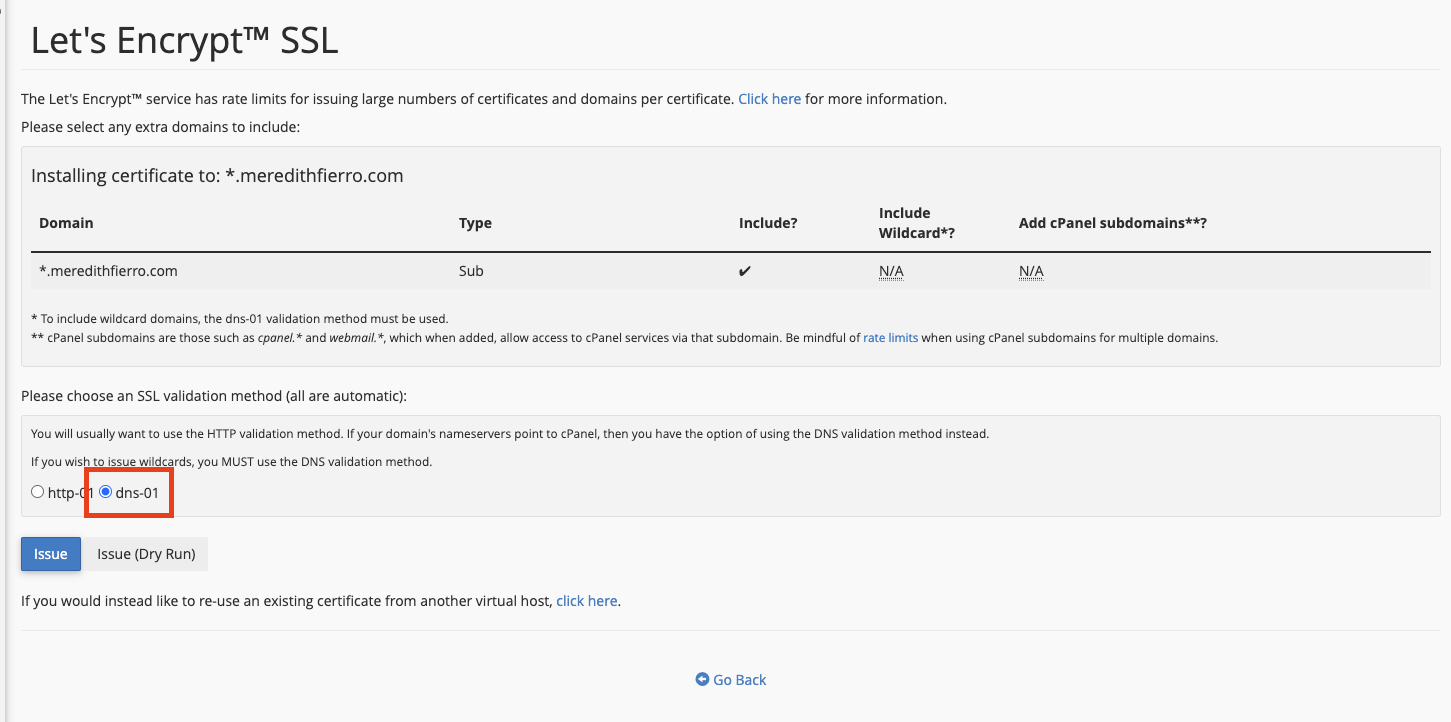Click the N/A under Include Wildcard
This screenshot has height=722, width=1451.
[891, 271]
